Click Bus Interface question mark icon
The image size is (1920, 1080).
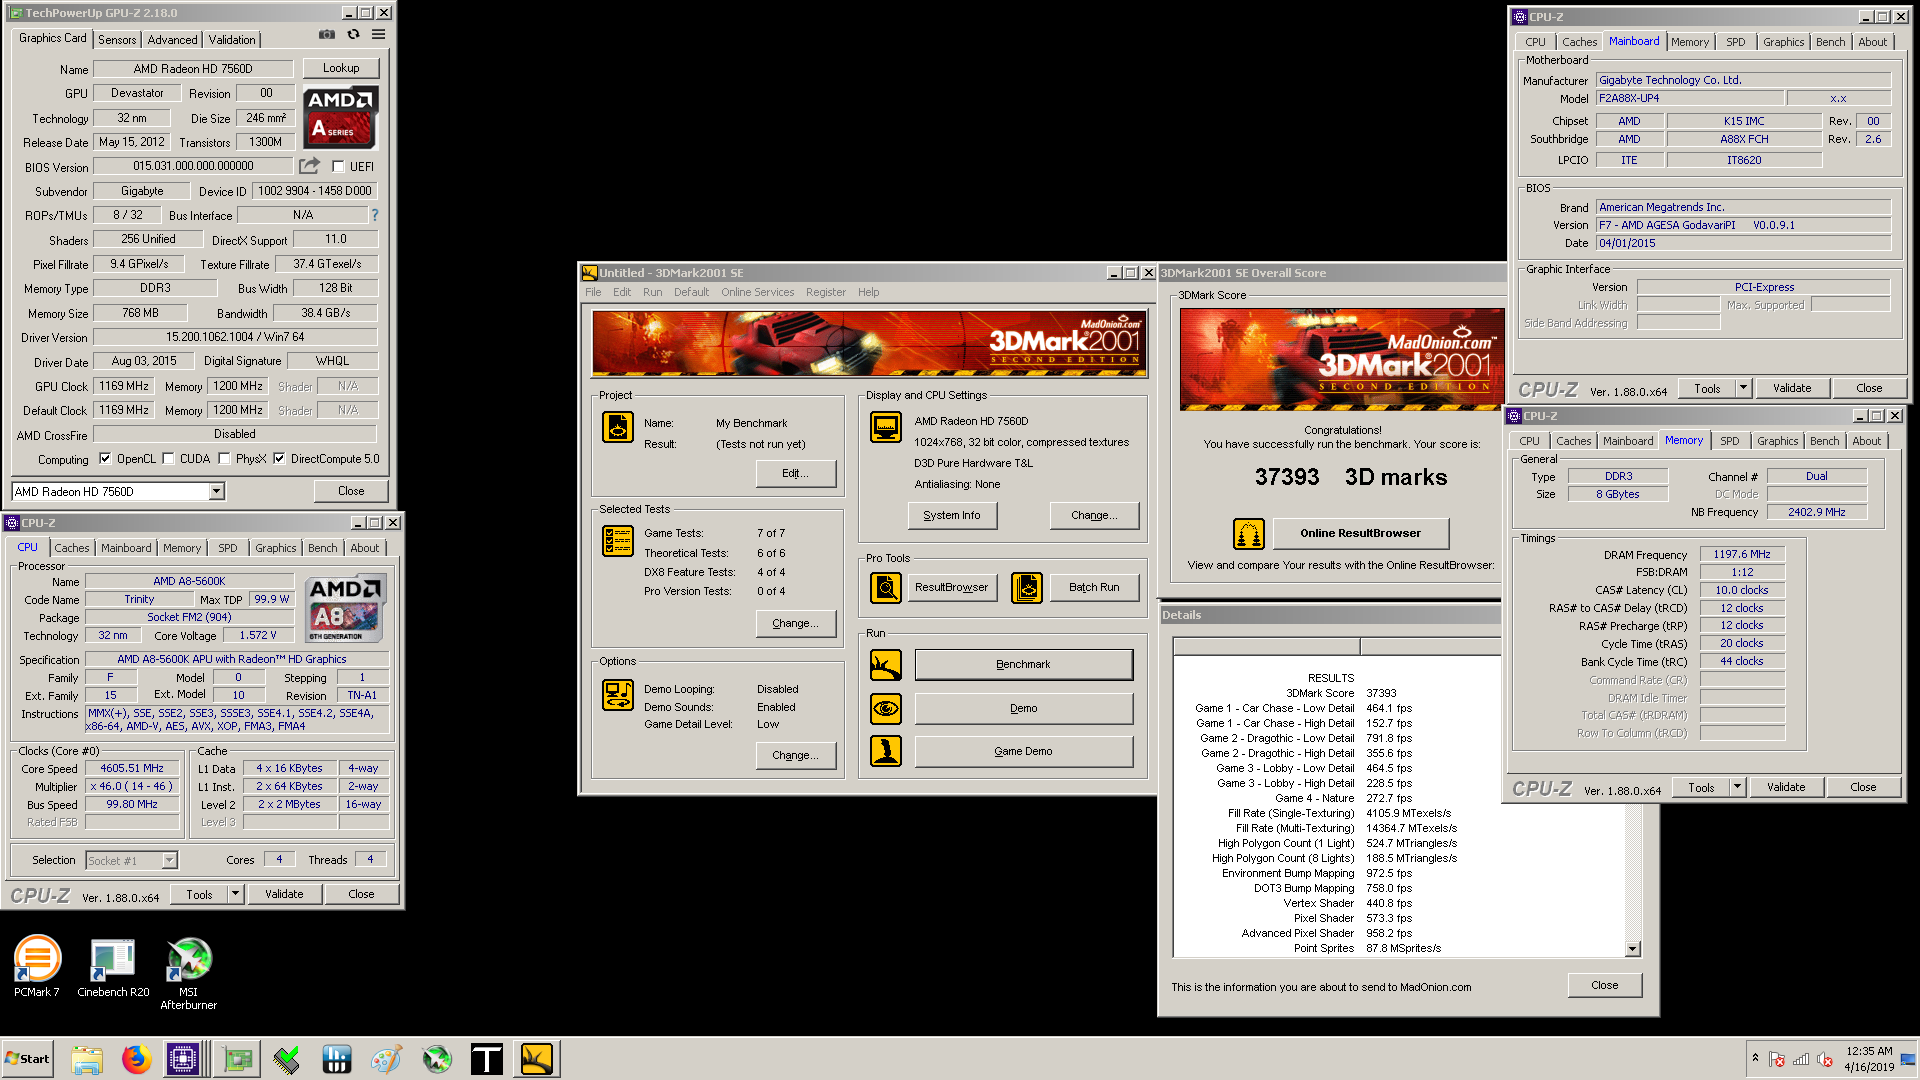tap(375, 215)
